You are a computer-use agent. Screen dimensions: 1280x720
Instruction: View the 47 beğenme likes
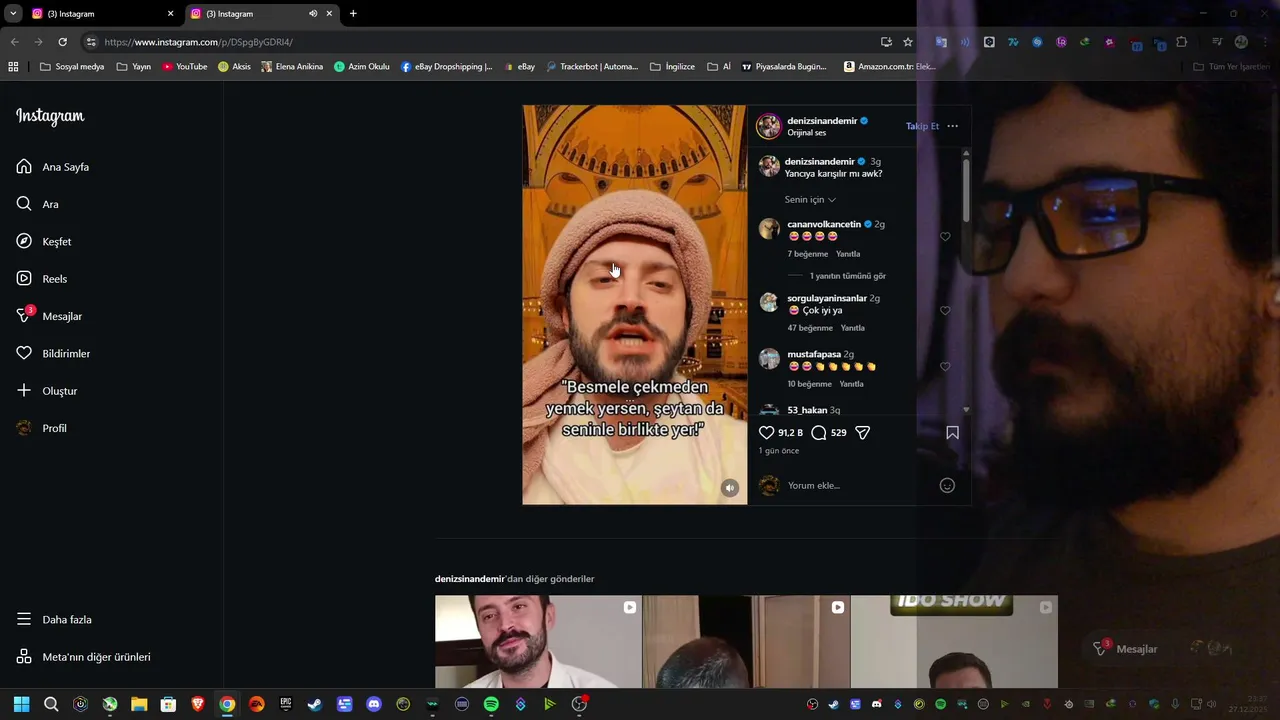point(811,328)
